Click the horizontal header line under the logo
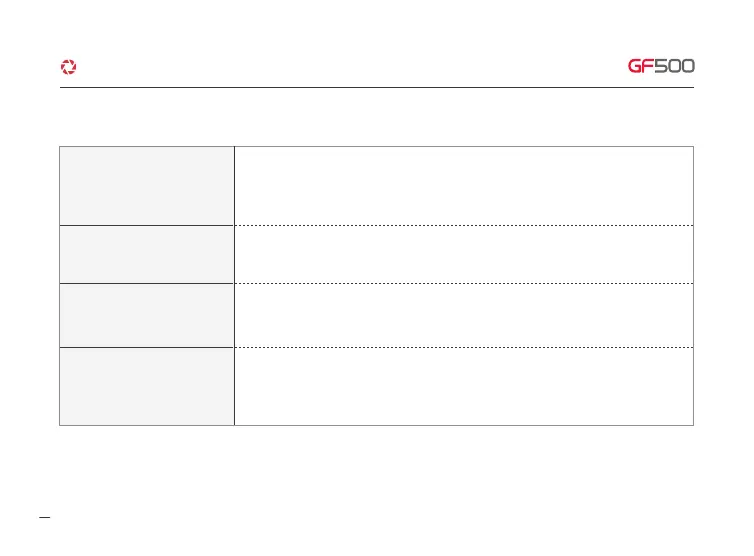754x556 pixels. tap(376, 87)
